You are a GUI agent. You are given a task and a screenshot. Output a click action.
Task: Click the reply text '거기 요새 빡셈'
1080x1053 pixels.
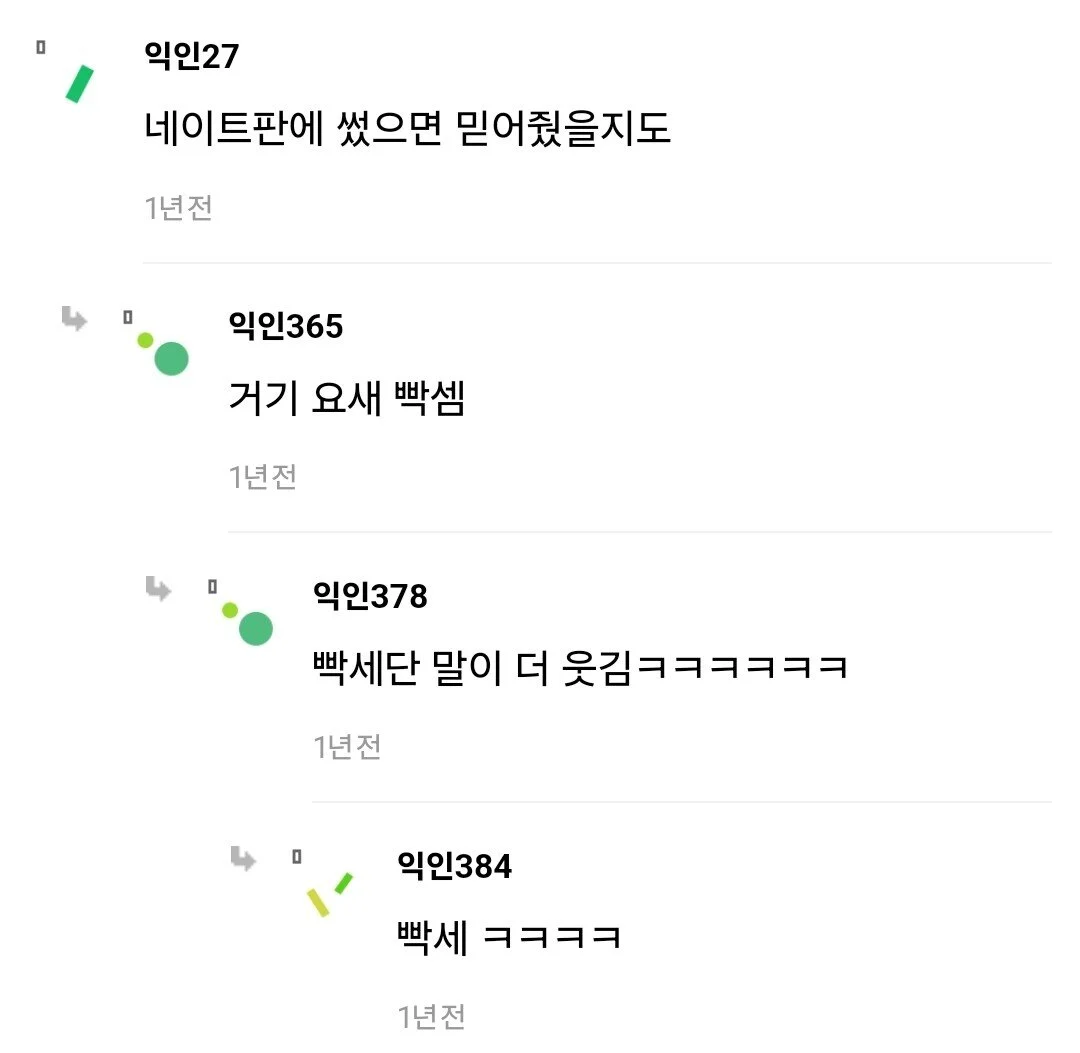(x=347, y=399)
